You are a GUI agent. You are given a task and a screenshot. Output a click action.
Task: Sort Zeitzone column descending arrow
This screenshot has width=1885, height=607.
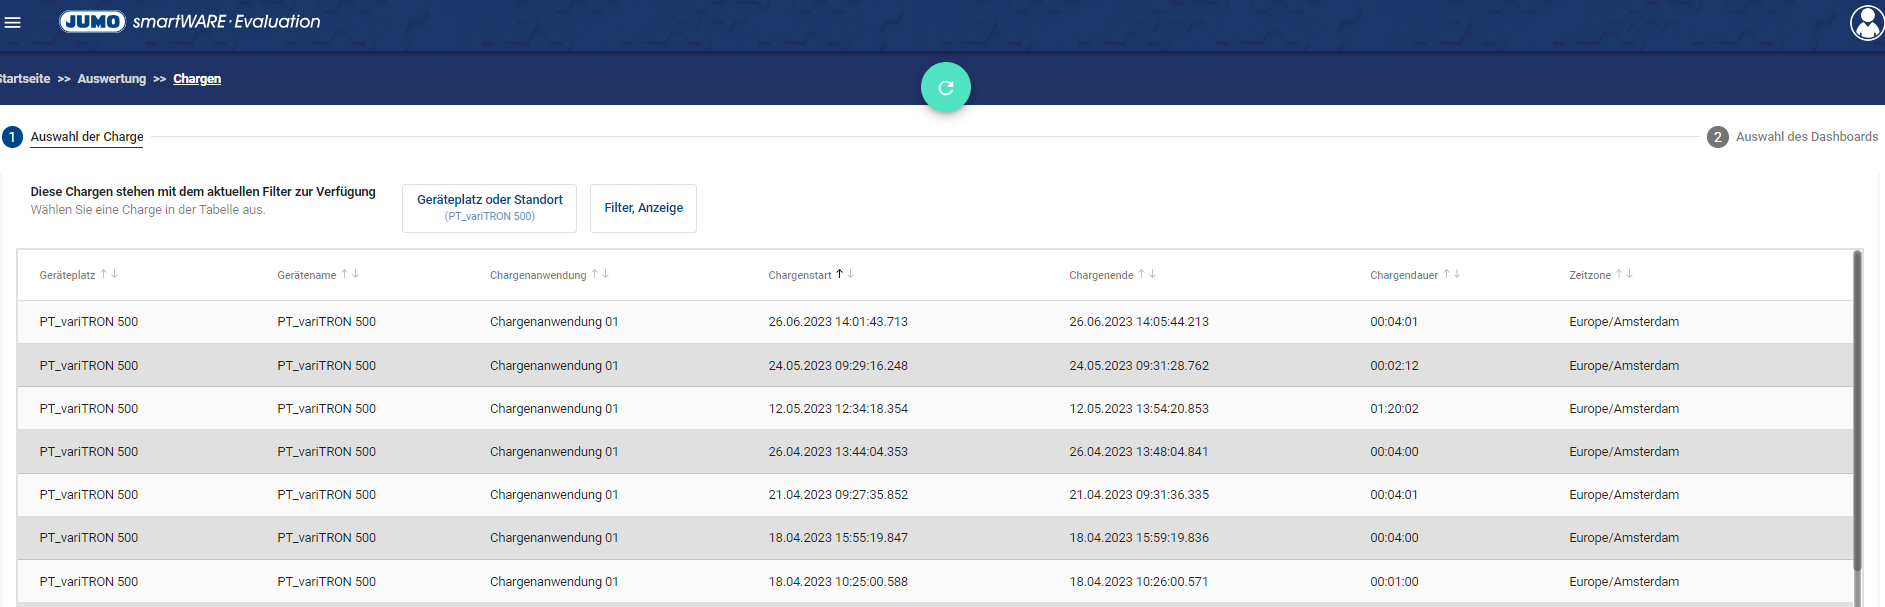(x=1630, y=274)
